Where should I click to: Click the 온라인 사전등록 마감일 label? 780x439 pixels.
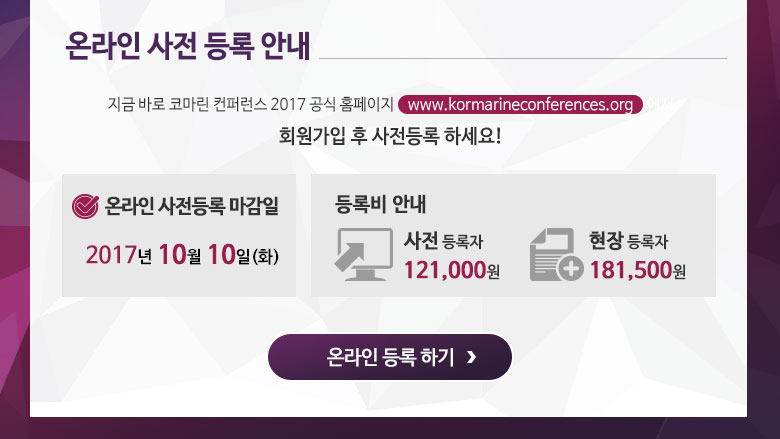point(192,206)
